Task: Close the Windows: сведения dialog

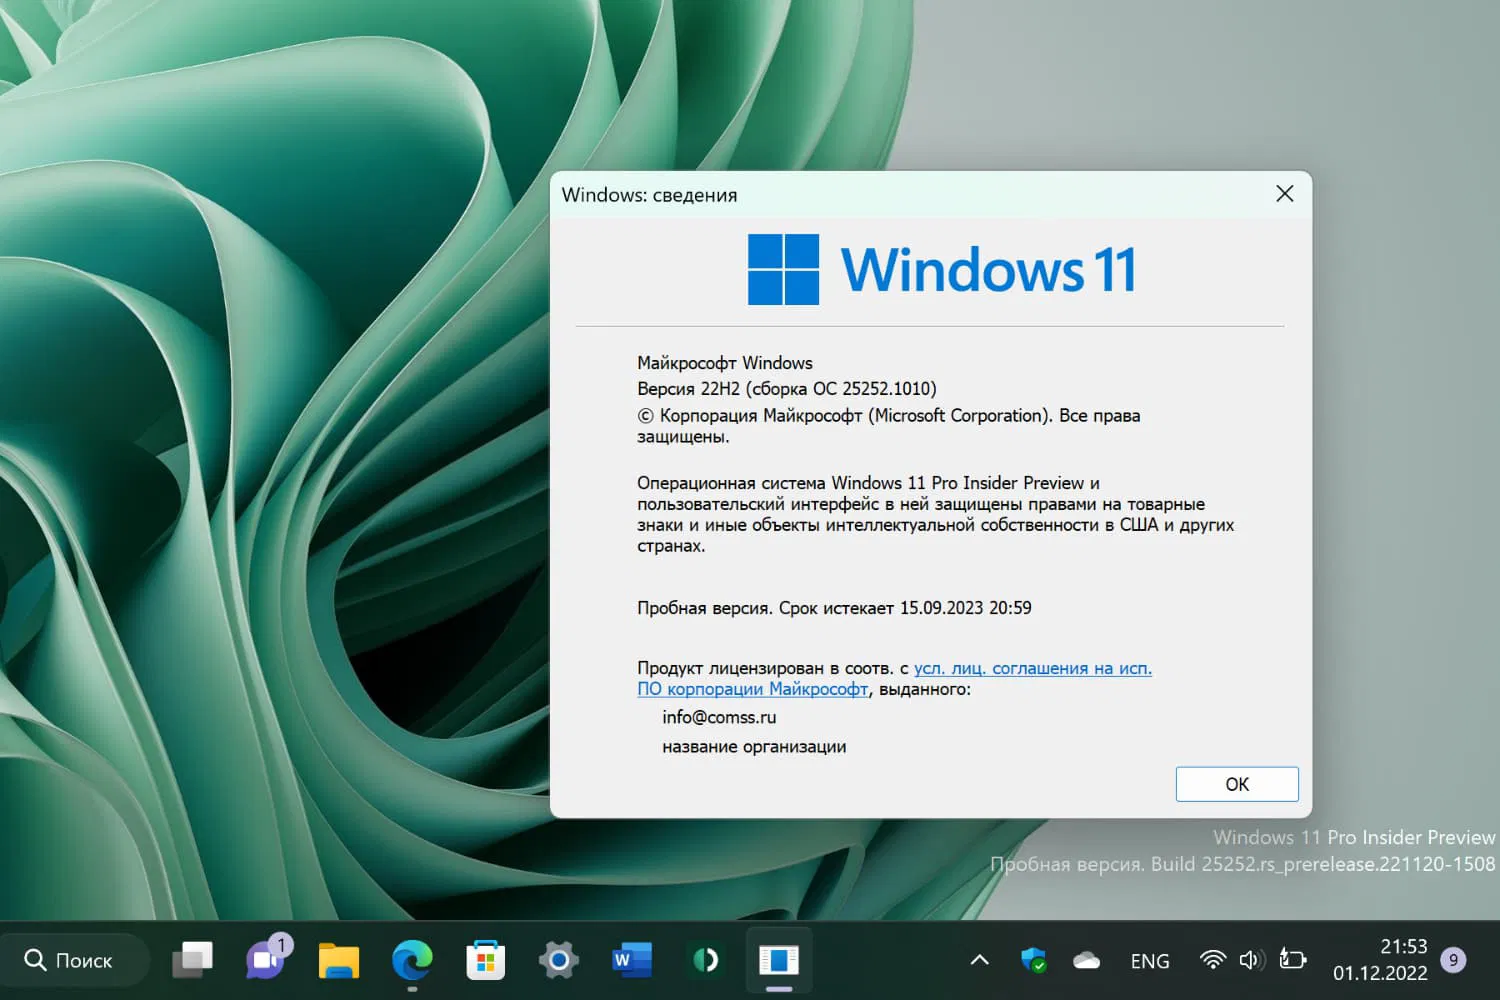Action: pos(1285,194)
